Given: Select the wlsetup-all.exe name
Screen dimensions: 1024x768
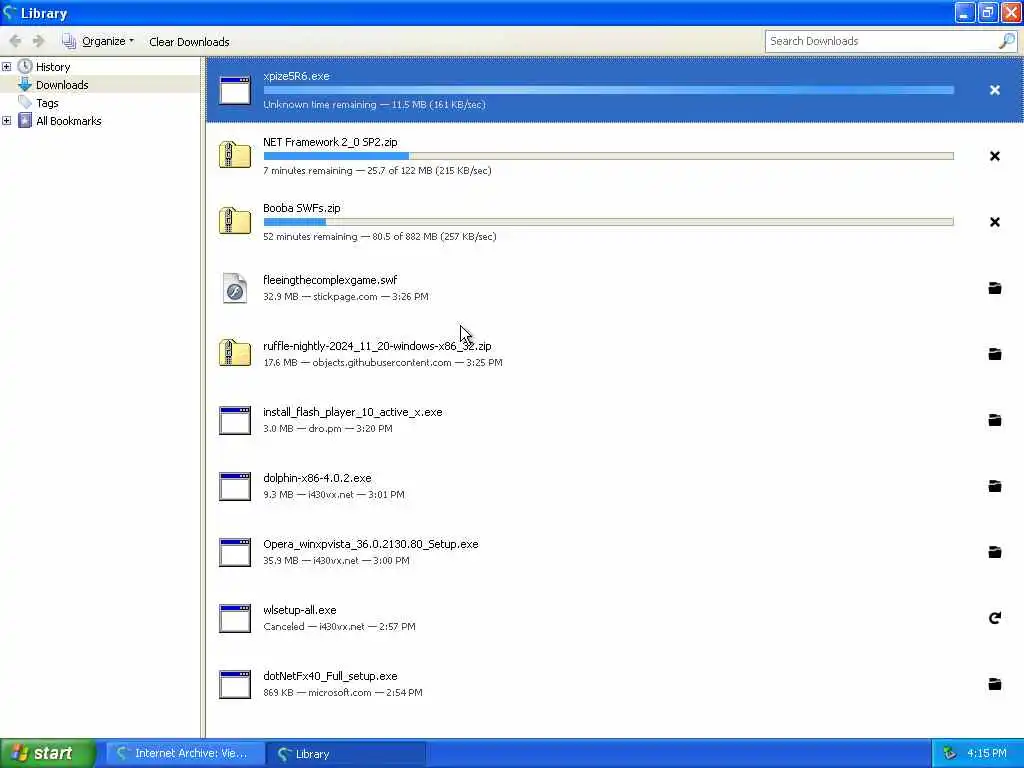Looking at the screenshot, I should [300, 610].
